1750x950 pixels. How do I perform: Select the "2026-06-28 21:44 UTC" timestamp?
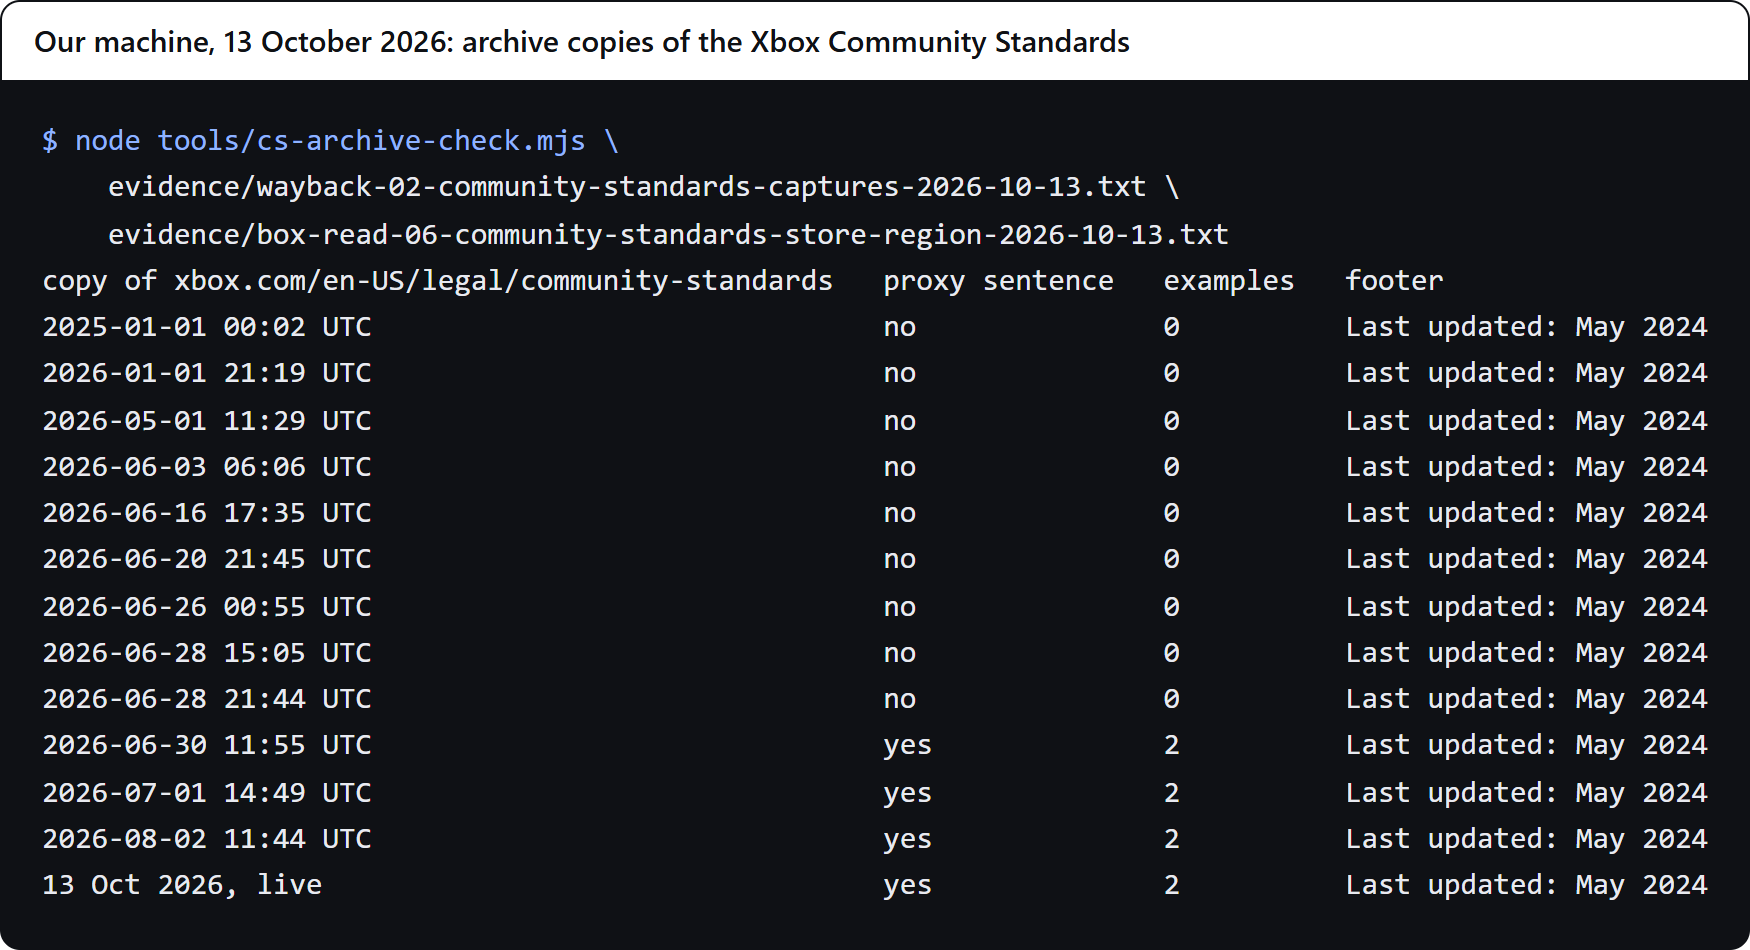coord(207,699)
